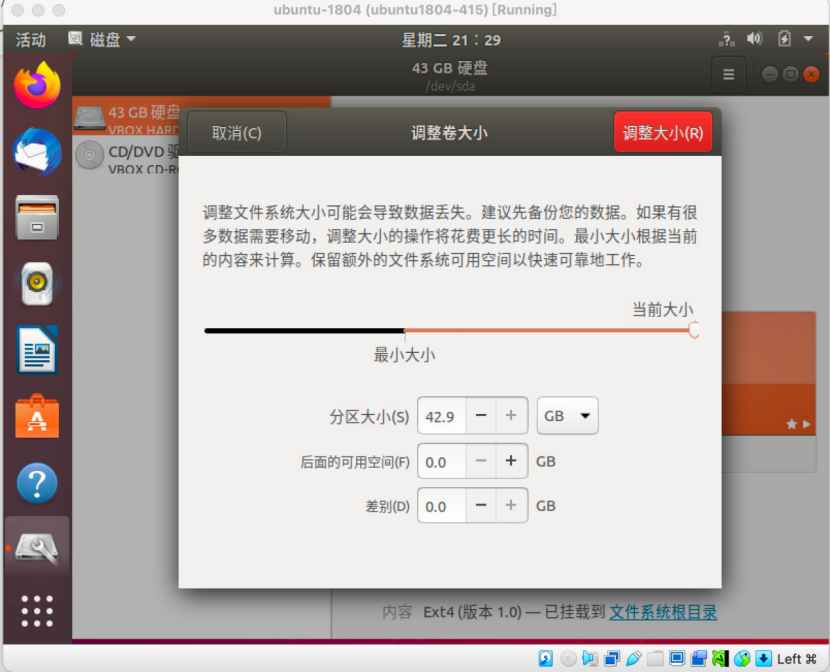The image size is (830, 672).
Task: Click VirtualBox audio status icon
Action: pos(590,658)
